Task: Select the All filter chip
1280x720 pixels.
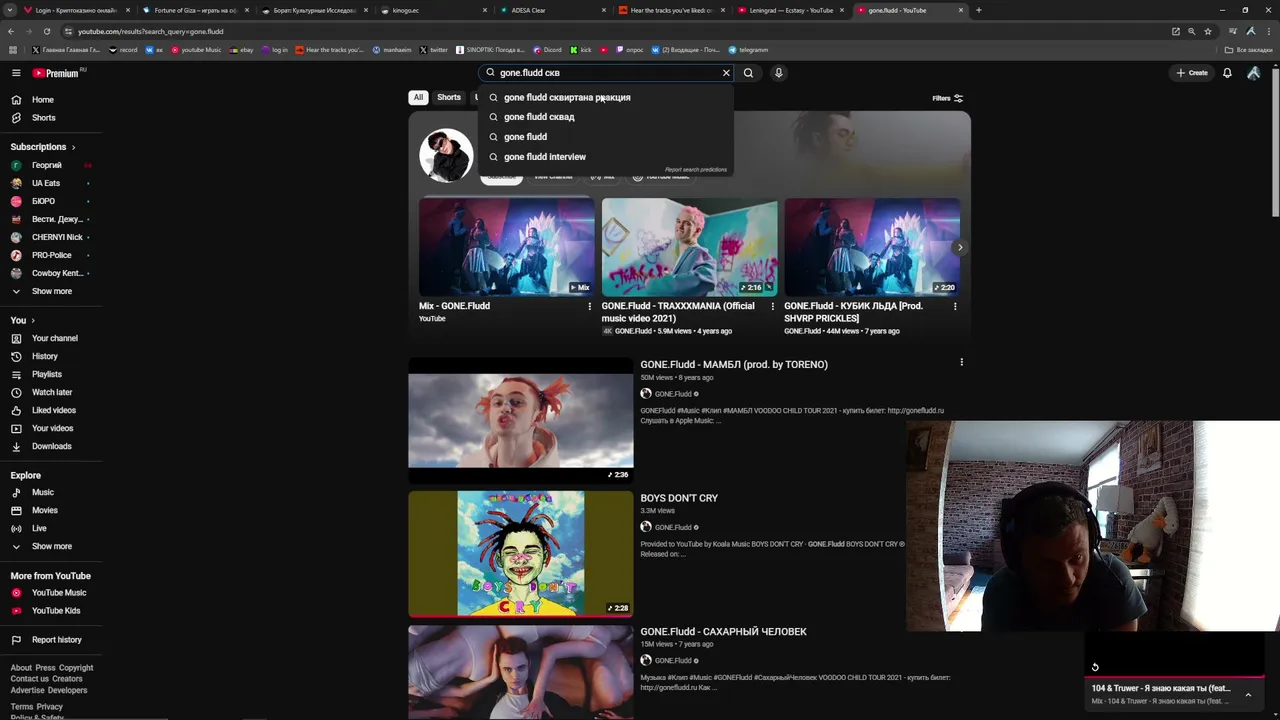Action: click(418, 97)
